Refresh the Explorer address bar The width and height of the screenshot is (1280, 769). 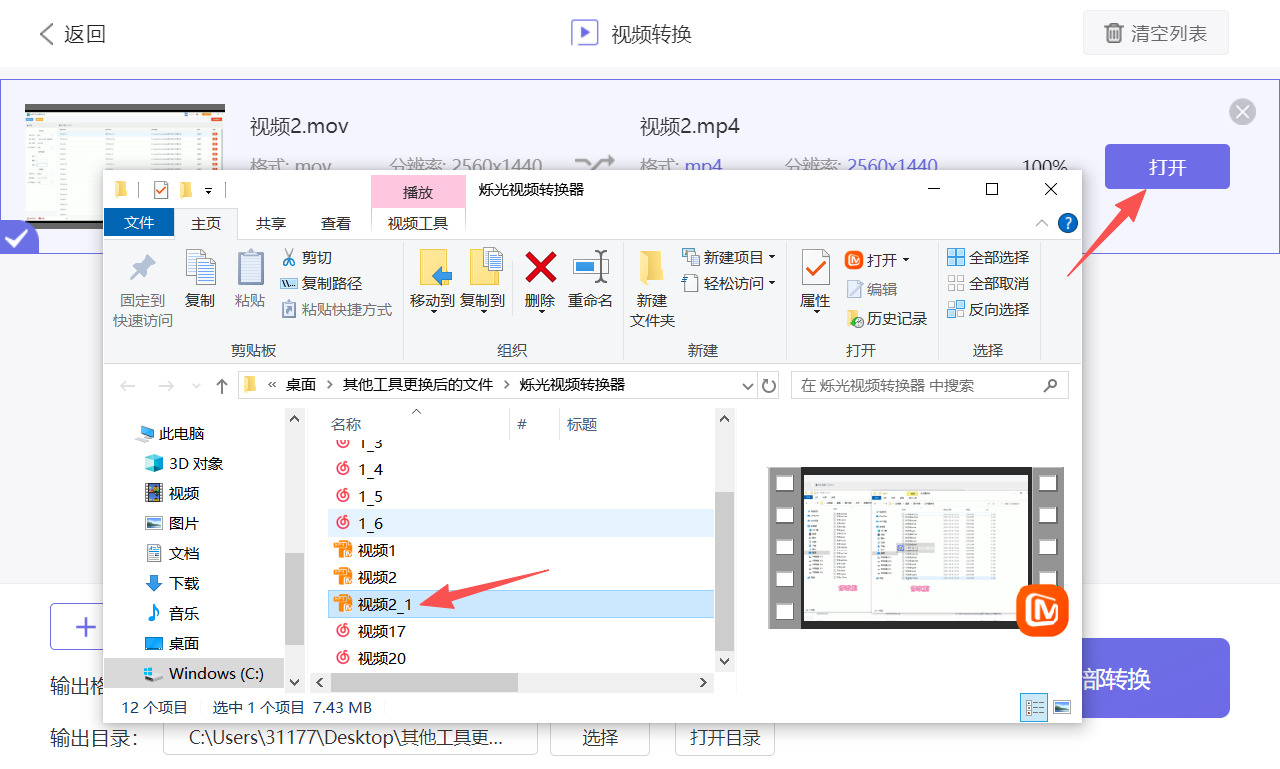coord(769,385)
